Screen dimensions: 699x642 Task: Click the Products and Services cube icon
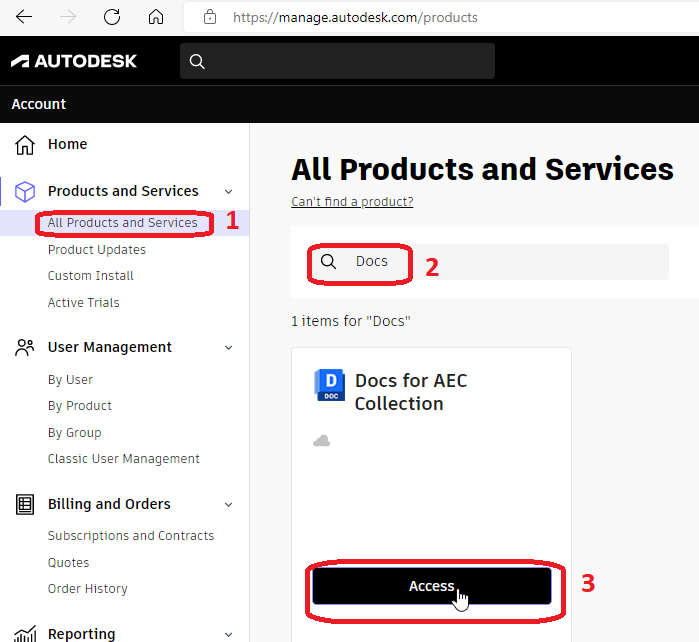click(25, 192)
